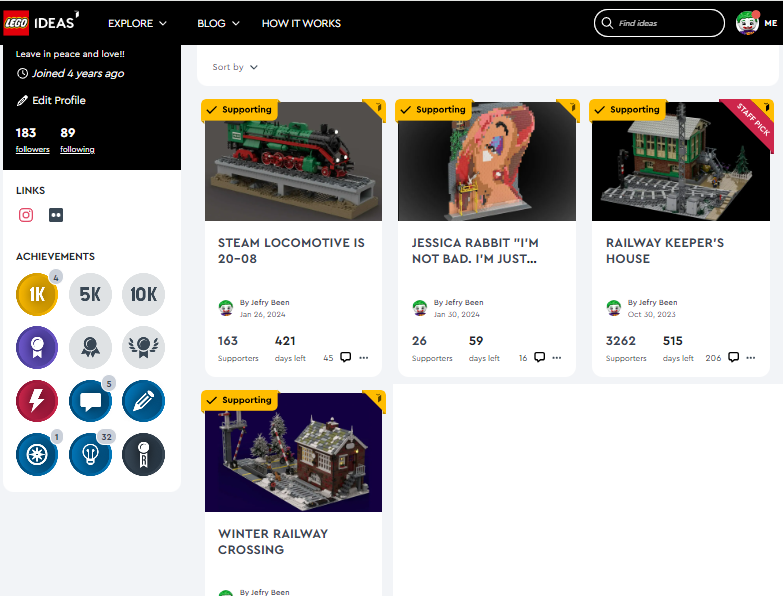This screenshot has height=596, width=783.
Task: Select the red lightning bolt achievement badge
Action: [x=37, y=401]
